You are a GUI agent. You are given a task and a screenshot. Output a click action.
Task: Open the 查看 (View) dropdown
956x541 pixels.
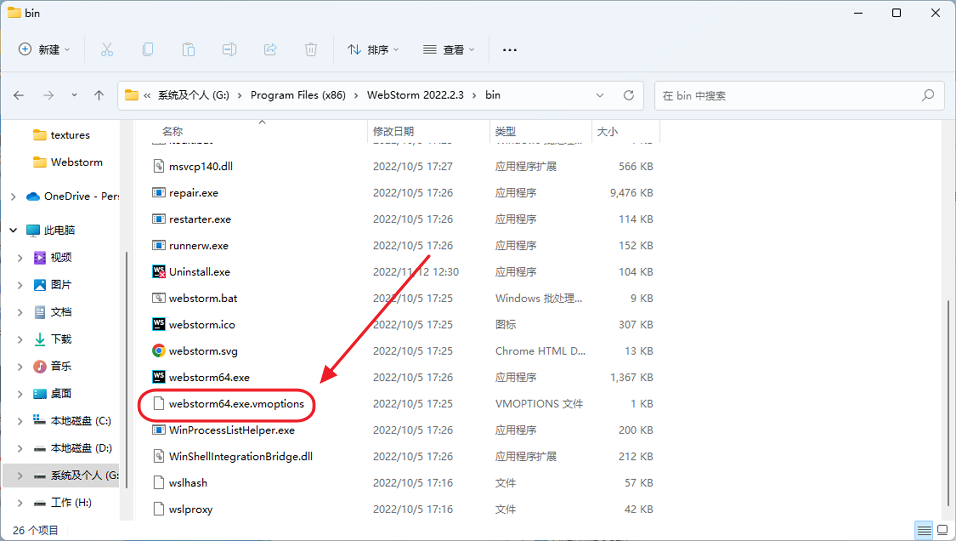[449, 49]
